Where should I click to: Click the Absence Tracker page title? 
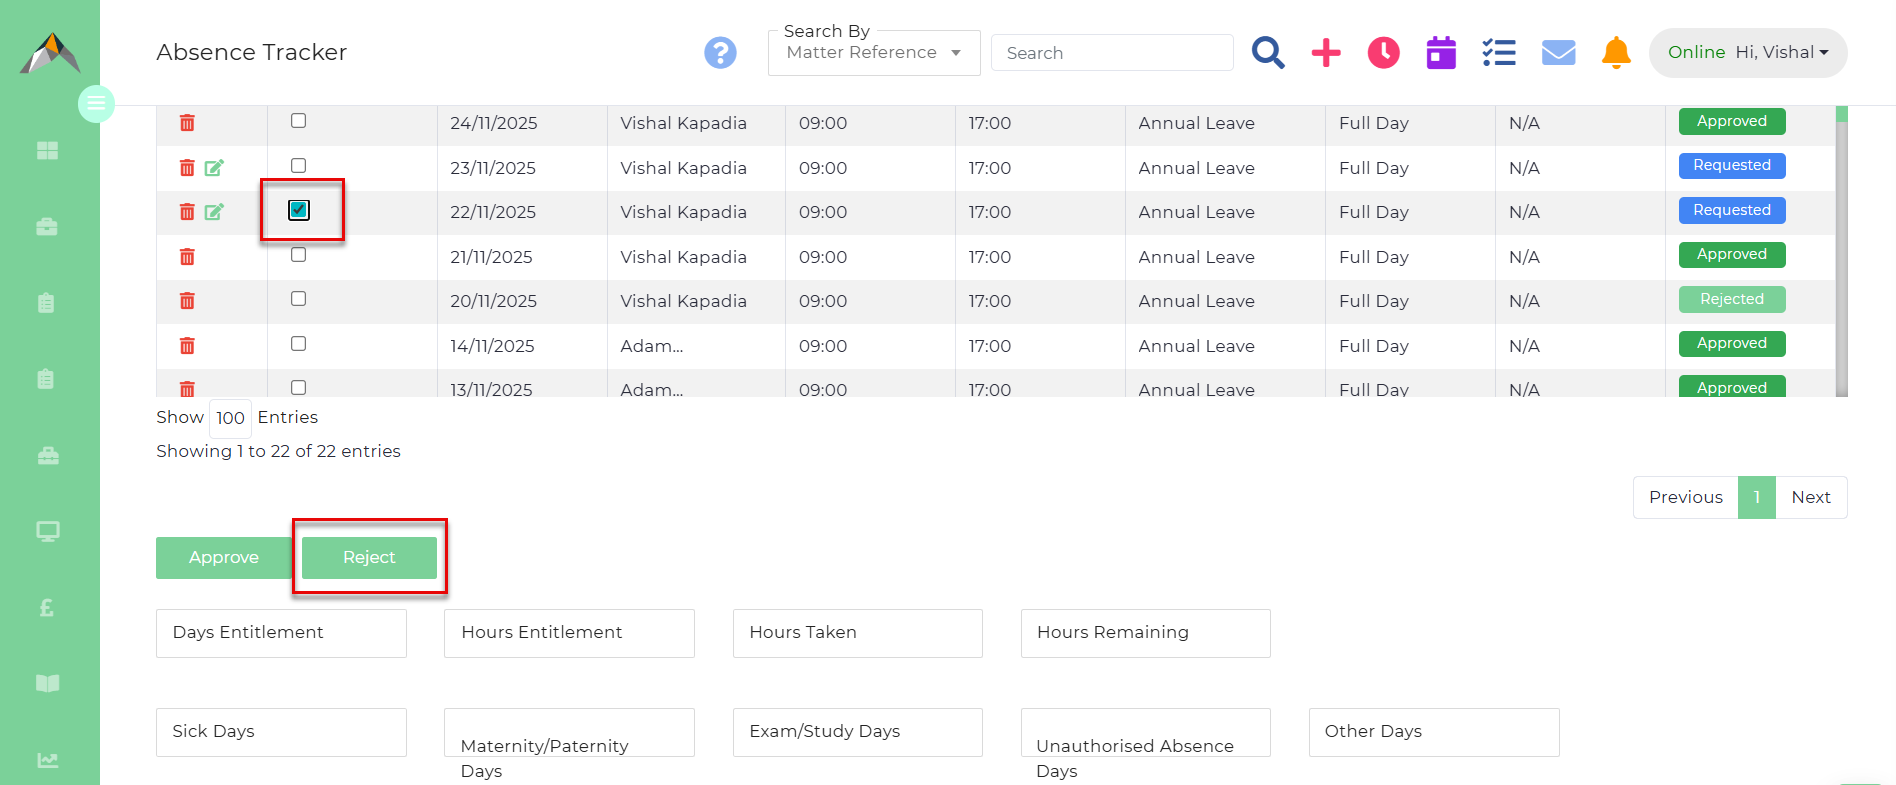tap(252, 52)
